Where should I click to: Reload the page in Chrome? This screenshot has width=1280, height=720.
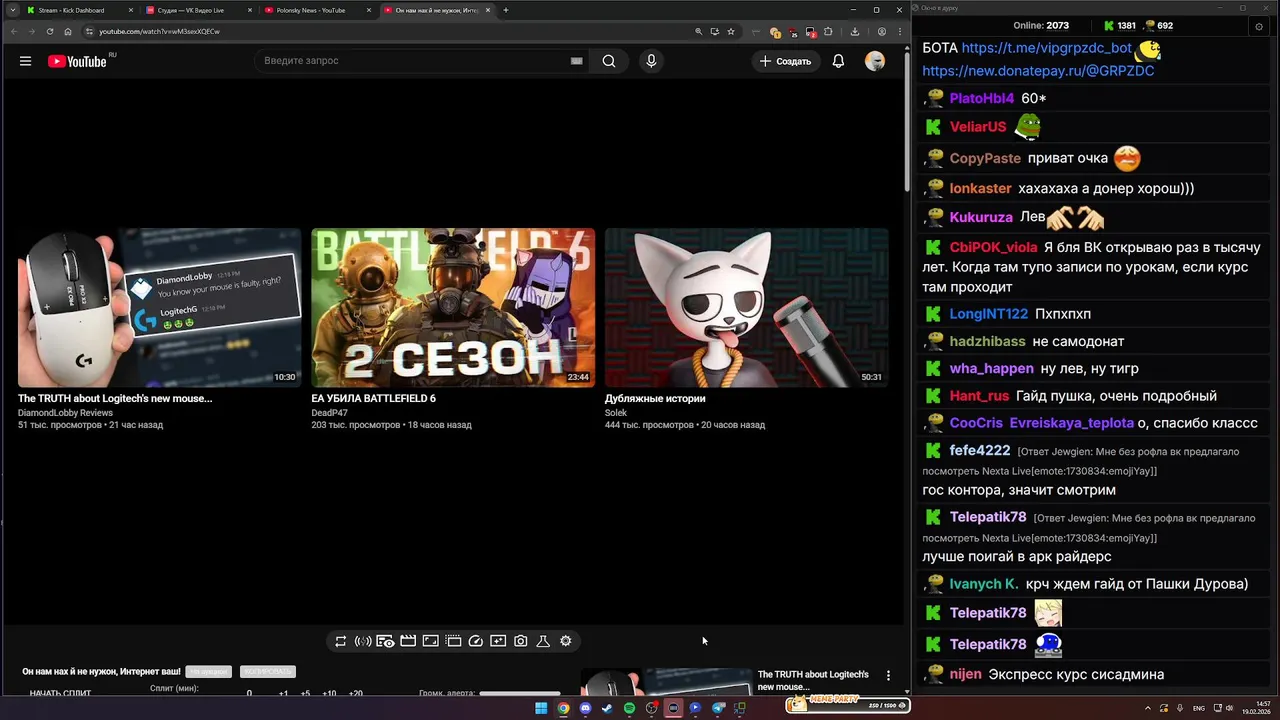click(x=49, y=31)
